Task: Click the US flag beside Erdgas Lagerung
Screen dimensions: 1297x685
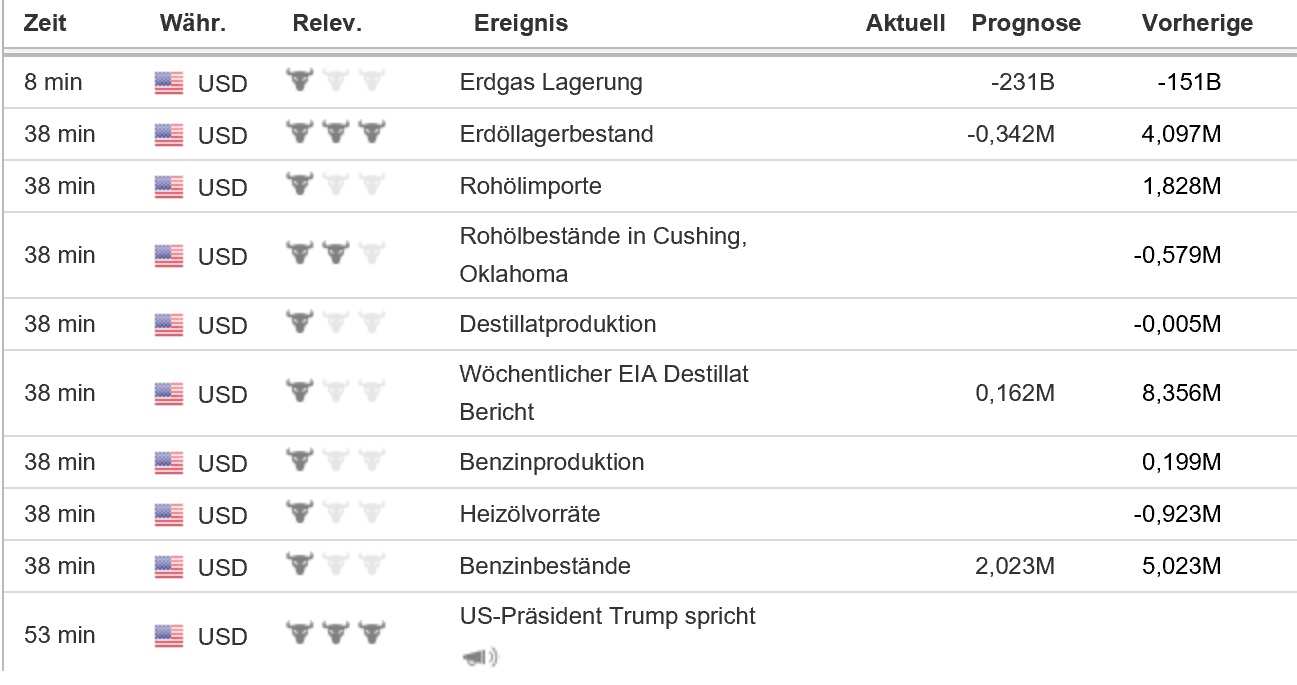Action: click(169, 83)
